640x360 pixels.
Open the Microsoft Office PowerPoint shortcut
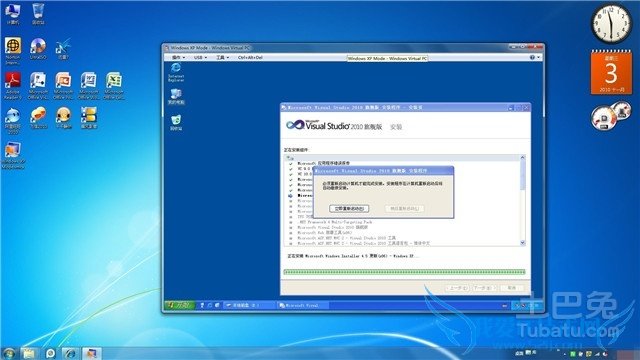pyautogui.click(x=63, y=85)
